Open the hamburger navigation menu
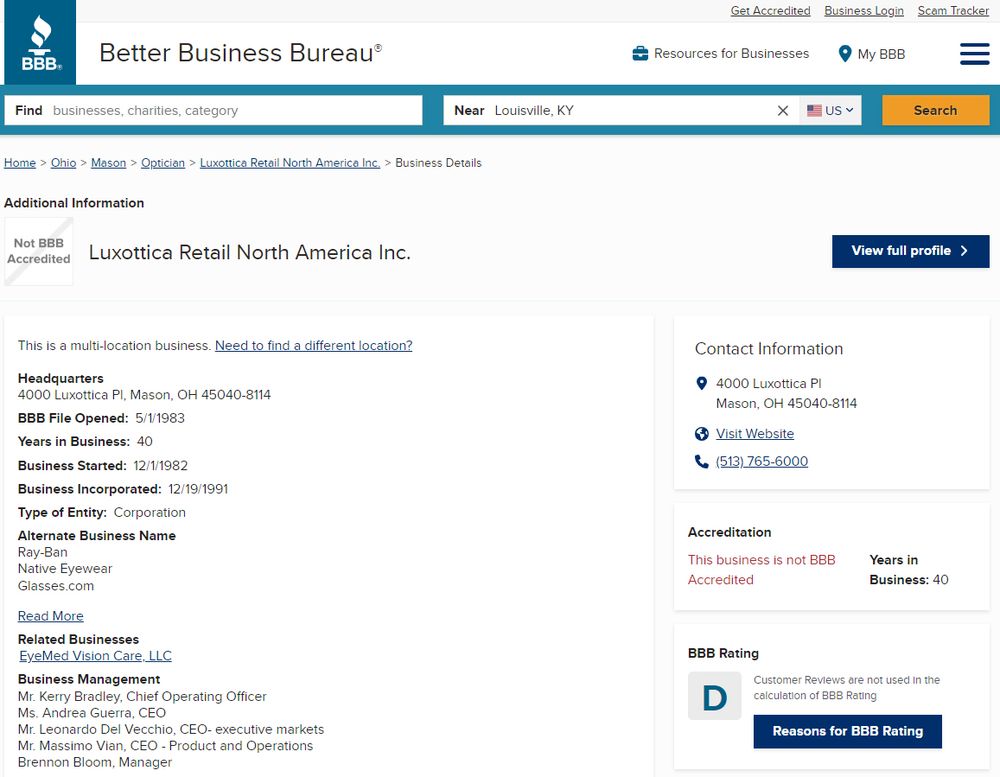 974,54
